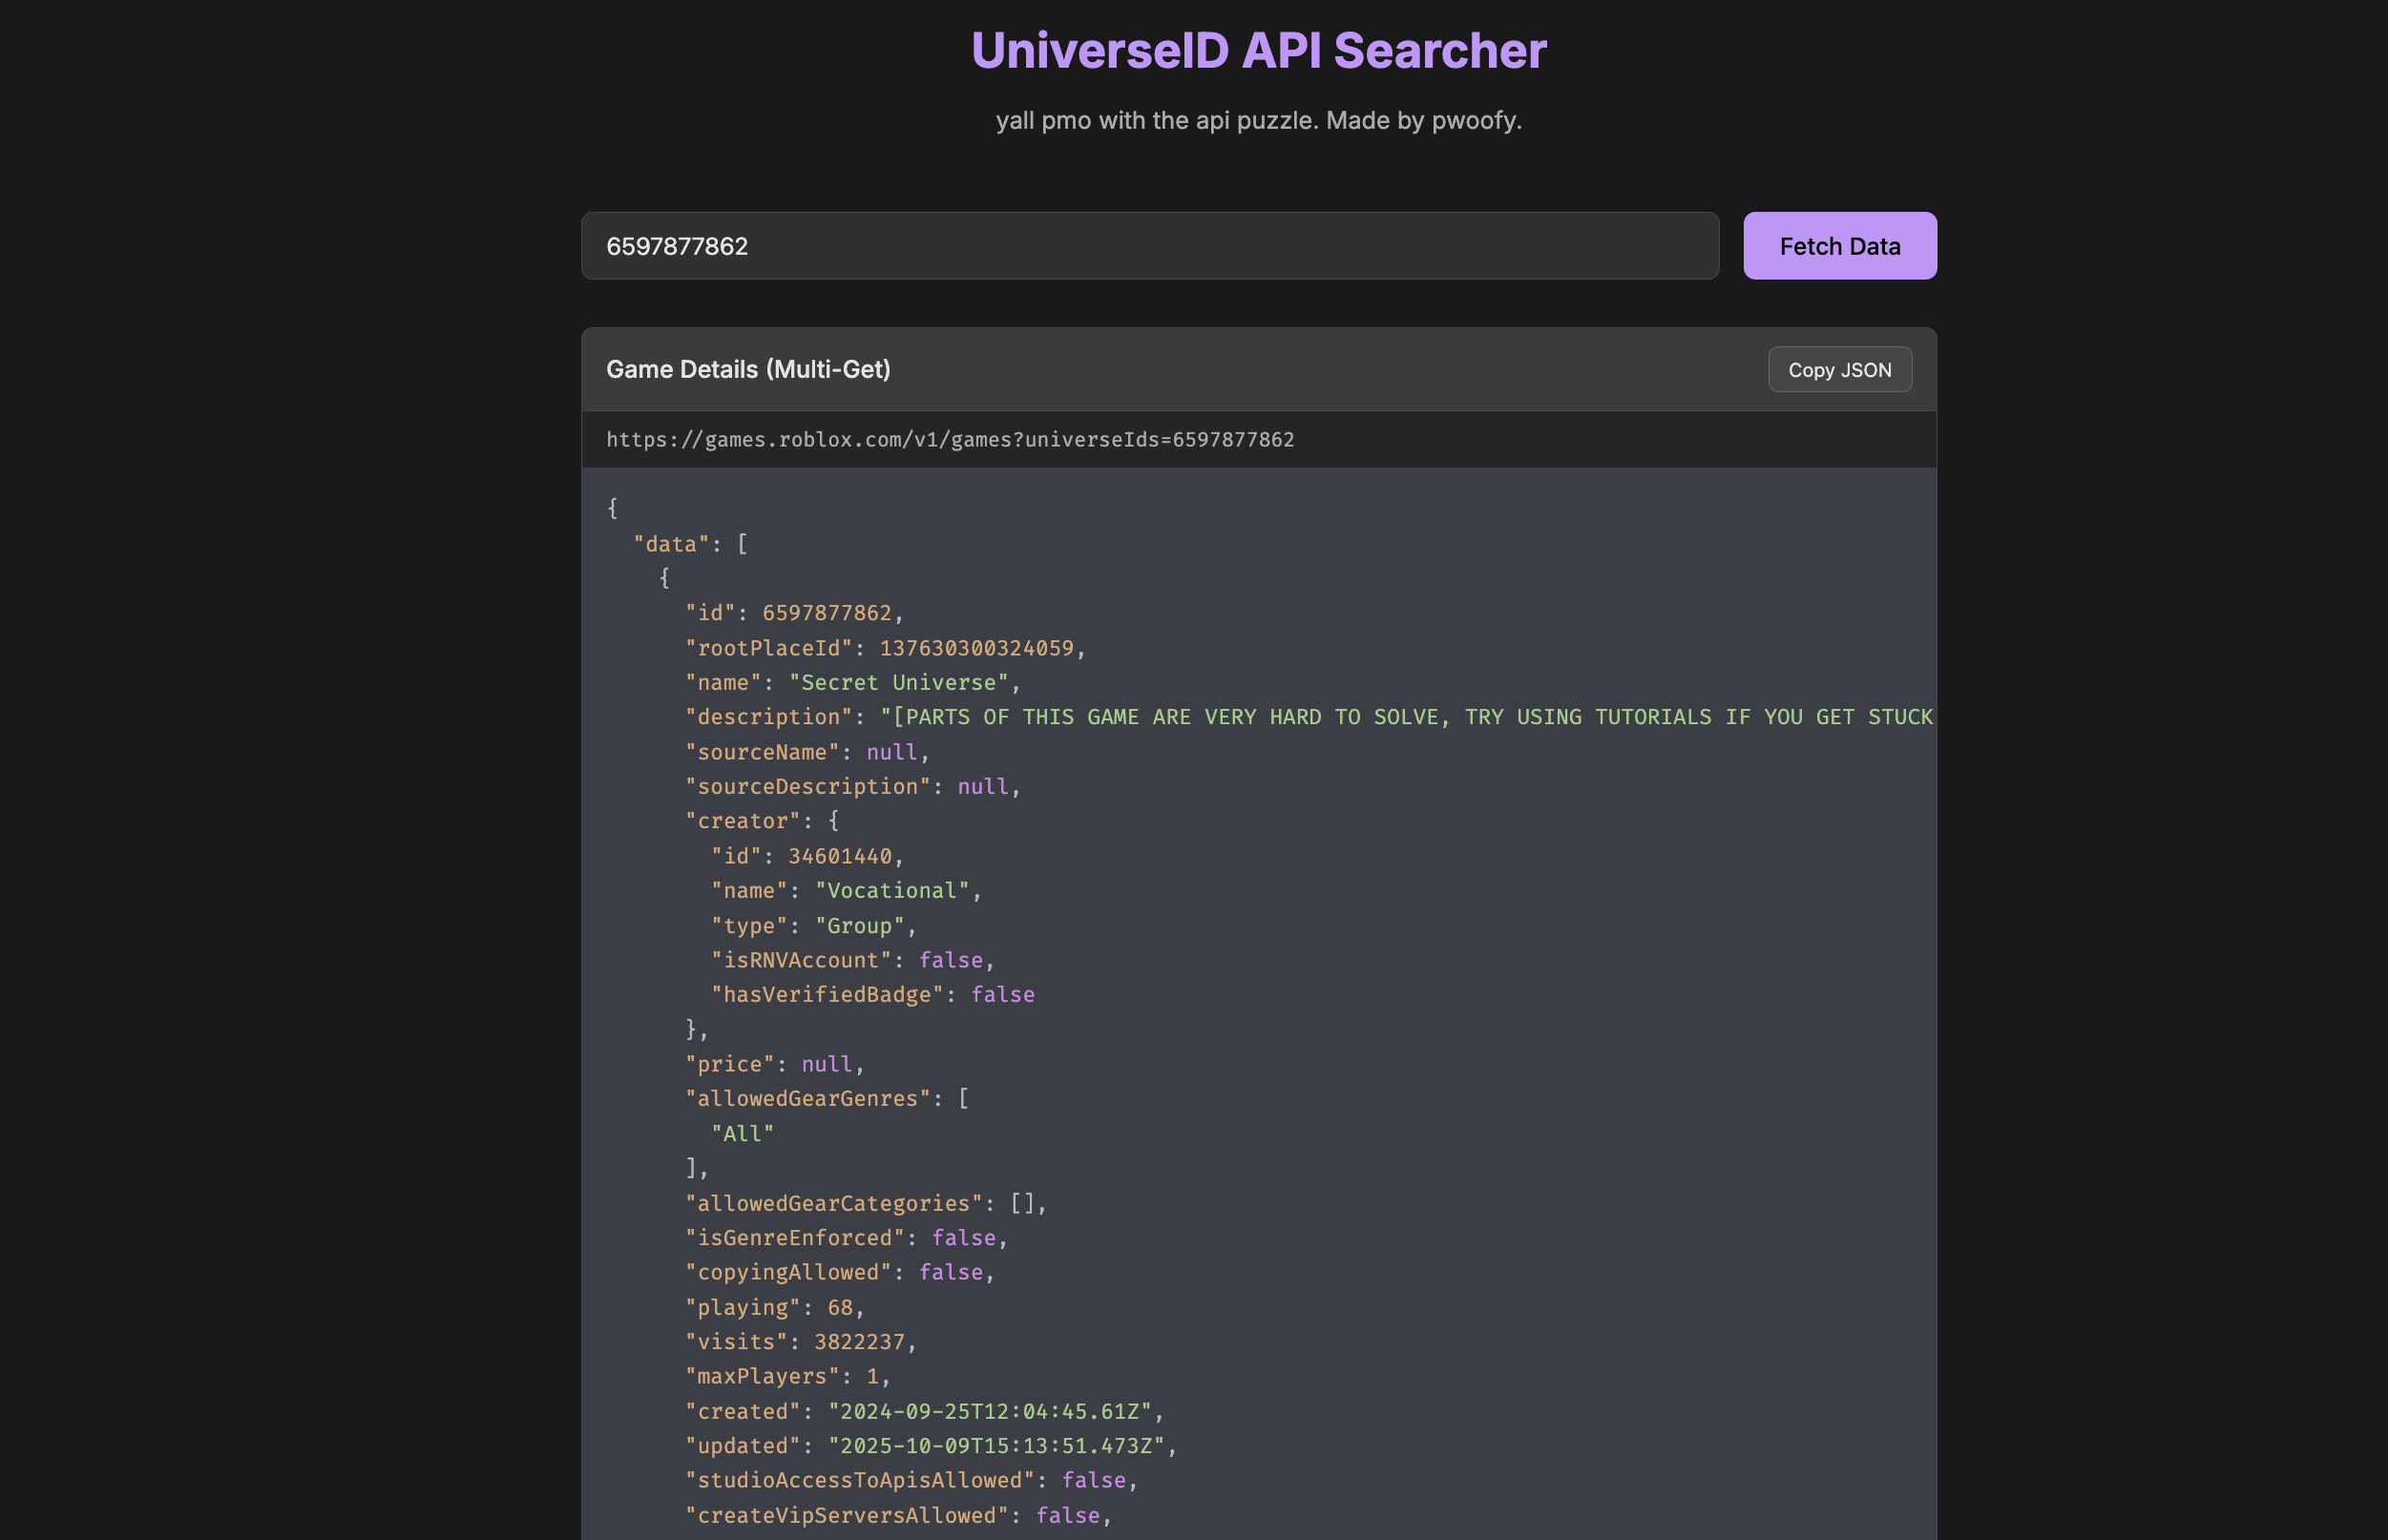This screenshot has height=1540, width=2388.
Task: Click the games.roblox.com endpoint URL text
Action: coord(949,440)
